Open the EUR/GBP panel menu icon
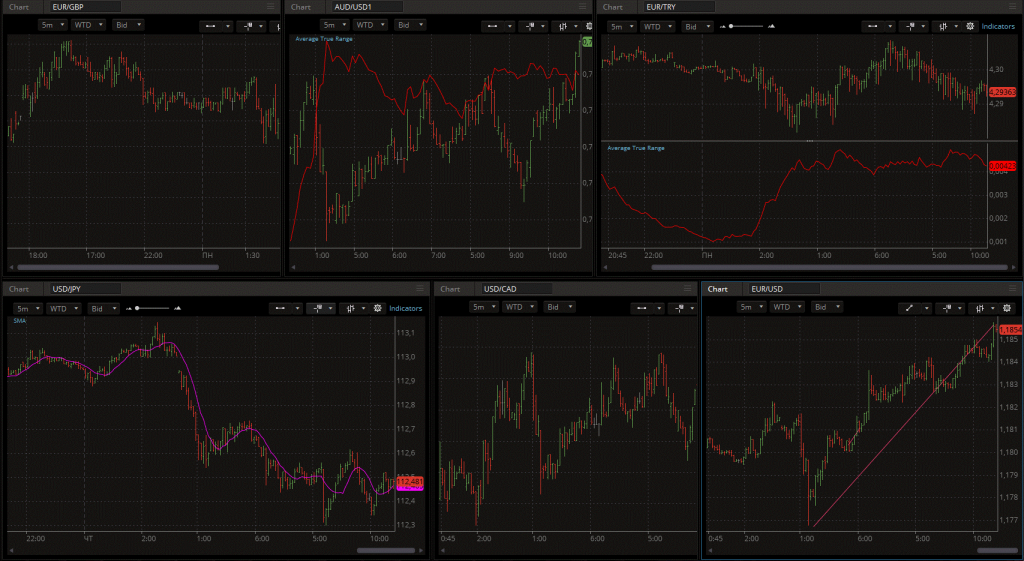 tap(271, 7)
